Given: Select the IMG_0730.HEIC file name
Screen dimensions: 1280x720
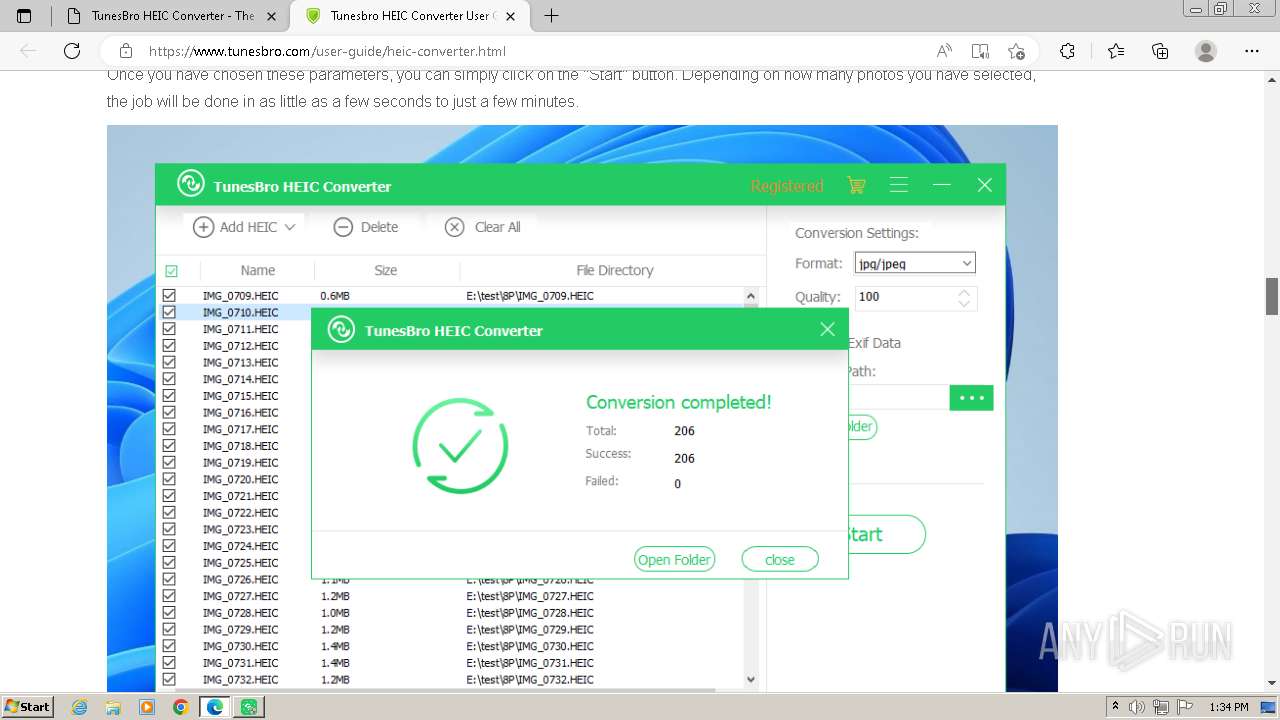Looking at the screenshot, I should tap(240, 646).
